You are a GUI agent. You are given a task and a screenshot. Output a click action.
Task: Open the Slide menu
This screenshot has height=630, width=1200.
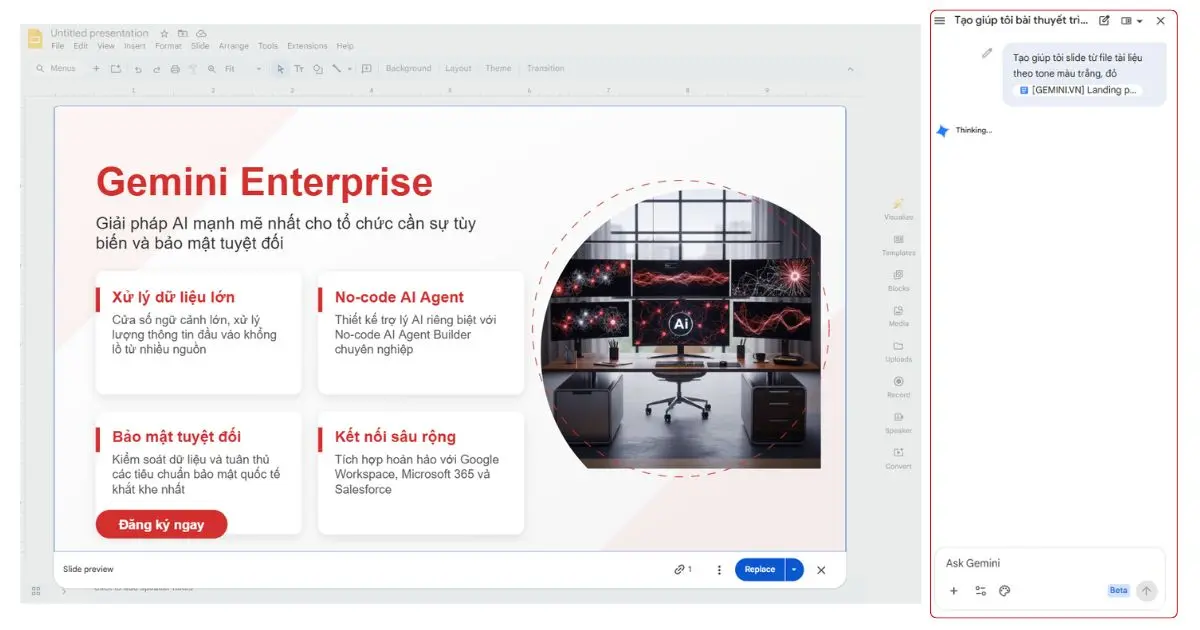pos(200,46)
